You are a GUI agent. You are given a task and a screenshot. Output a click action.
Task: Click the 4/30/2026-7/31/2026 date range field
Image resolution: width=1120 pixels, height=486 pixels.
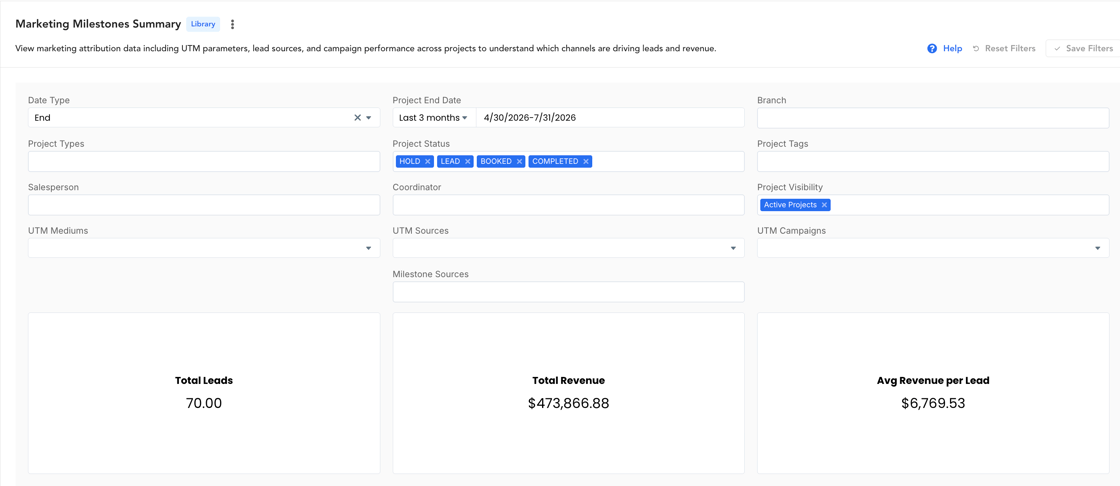point(610,118)
